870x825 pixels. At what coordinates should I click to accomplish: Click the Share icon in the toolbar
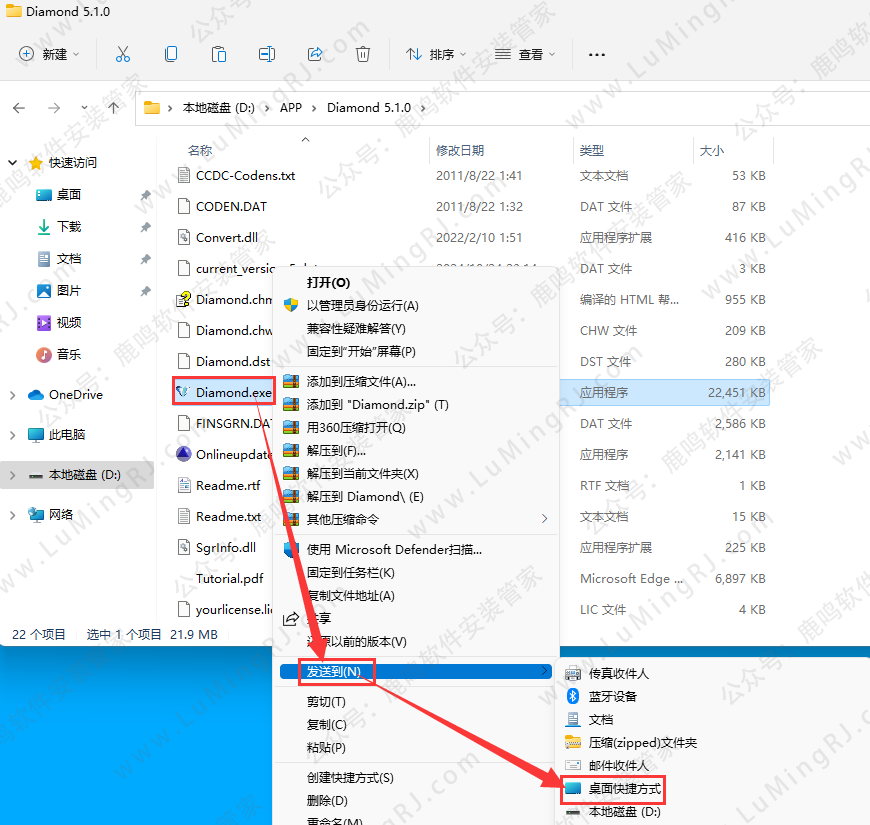coord(315,54)
